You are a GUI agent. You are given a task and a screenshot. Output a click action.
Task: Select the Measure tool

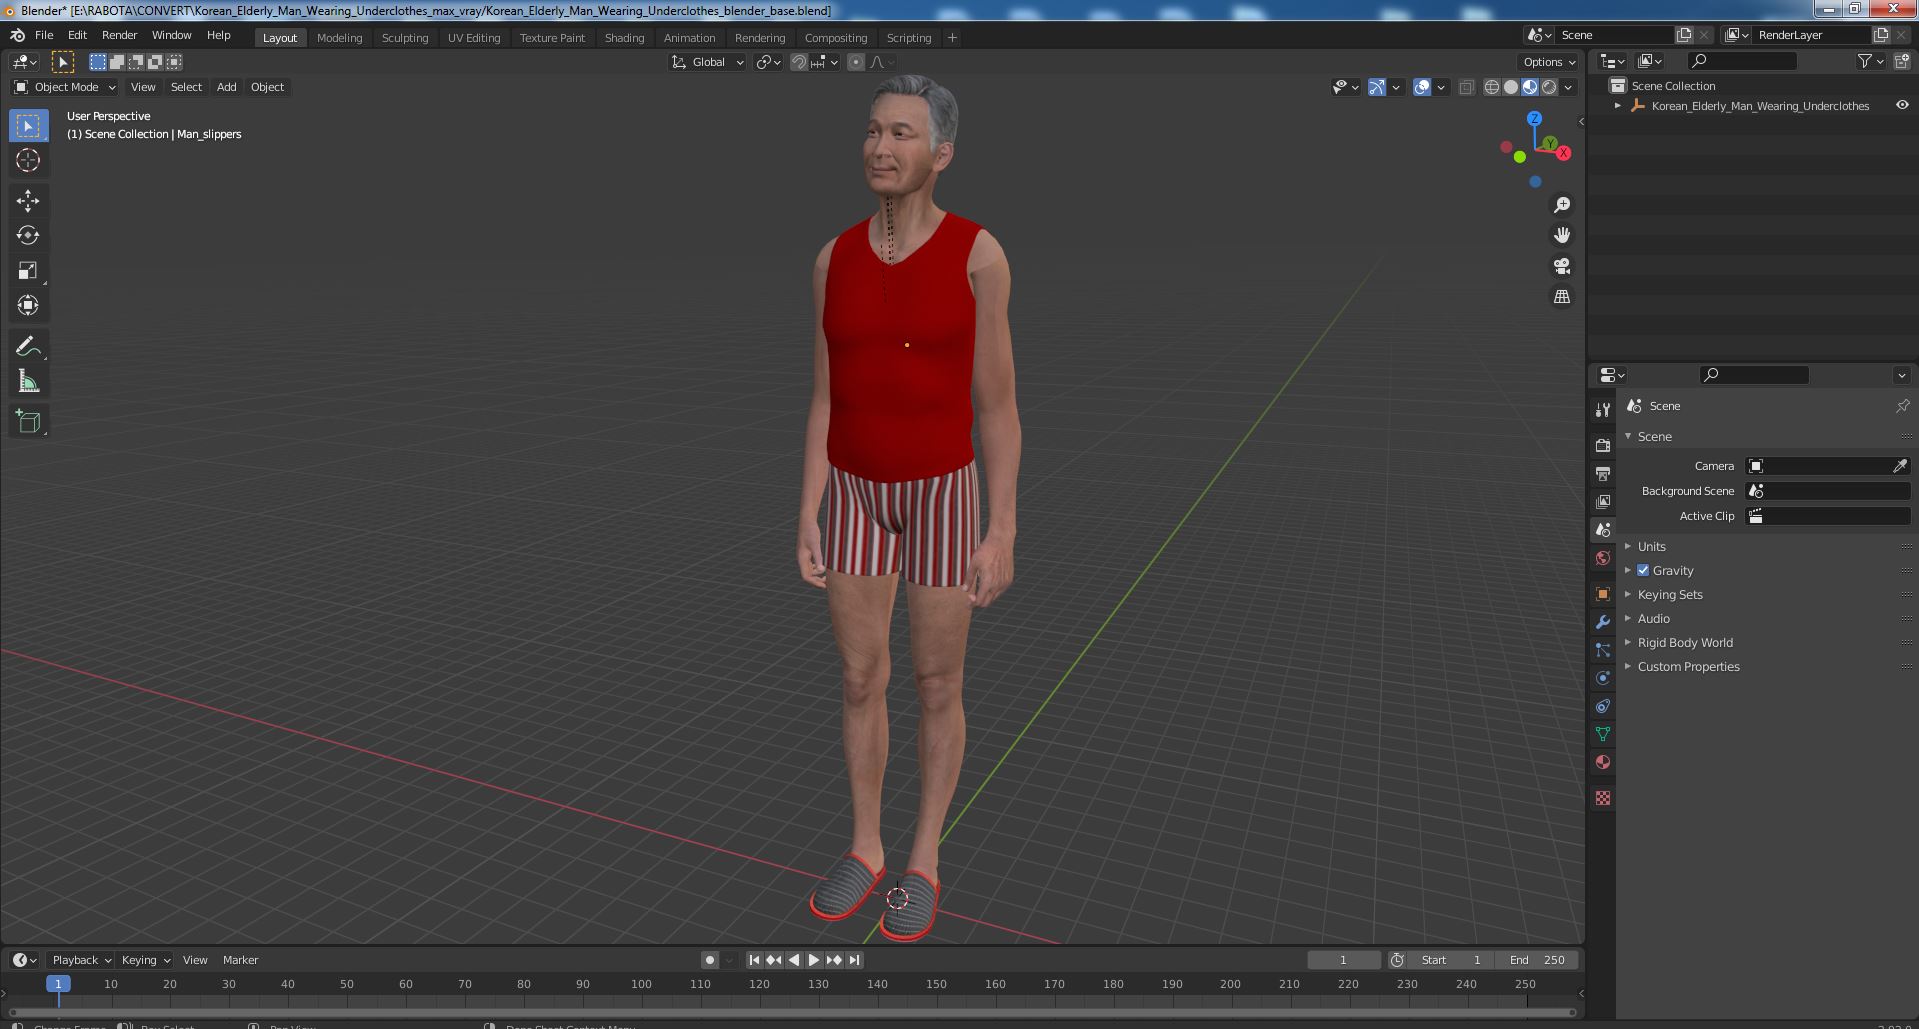28,382
